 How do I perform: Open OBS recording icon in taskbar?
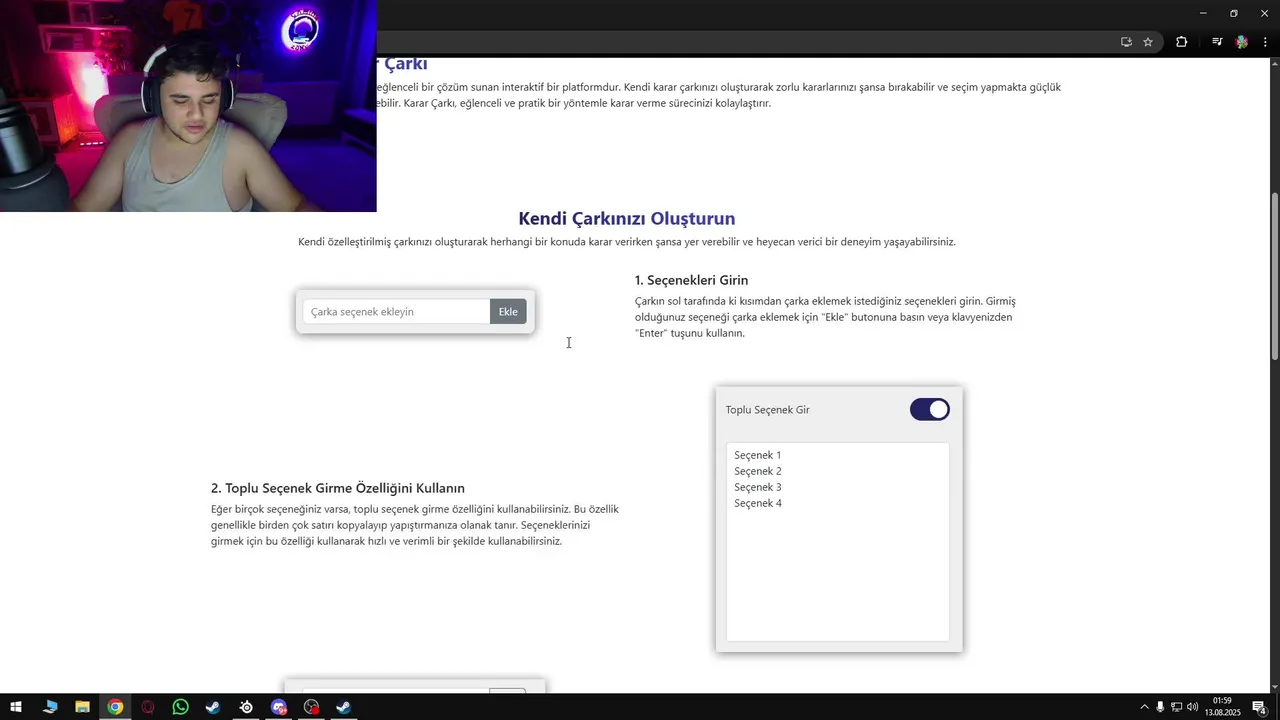point(311,707)
